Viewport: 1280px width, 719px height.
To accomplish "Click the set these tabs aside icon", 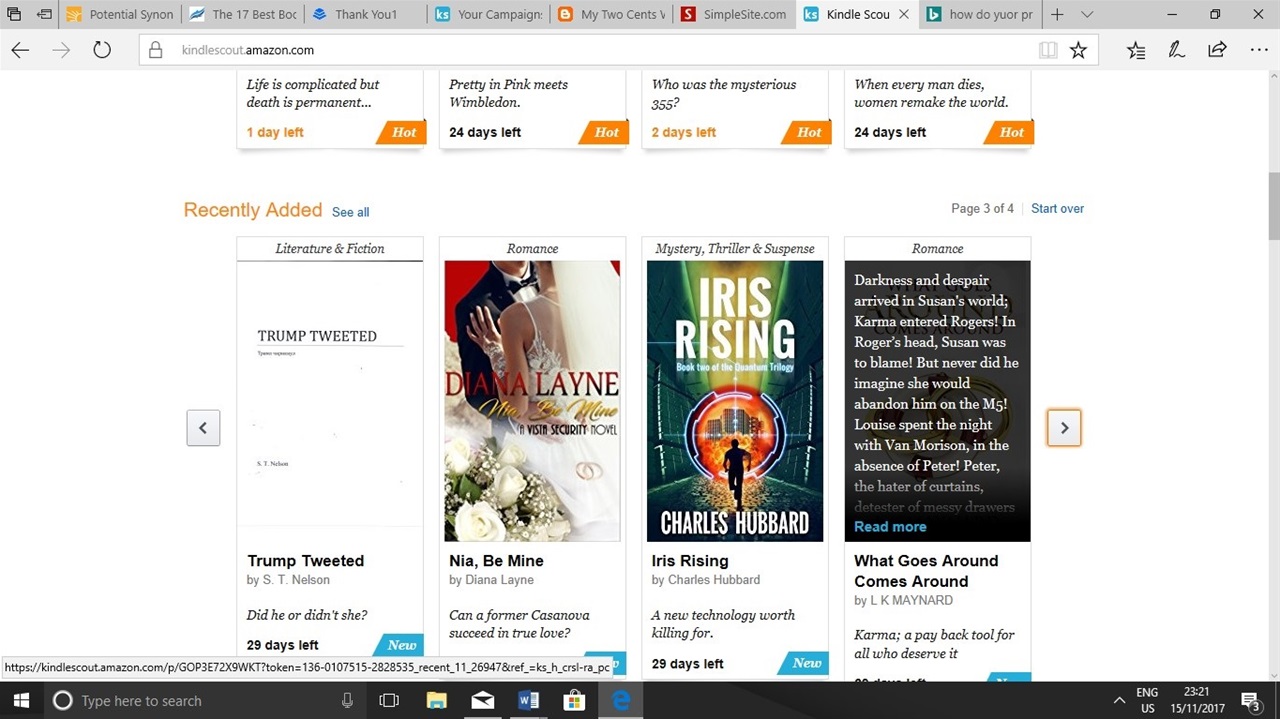I will (44, 14).
